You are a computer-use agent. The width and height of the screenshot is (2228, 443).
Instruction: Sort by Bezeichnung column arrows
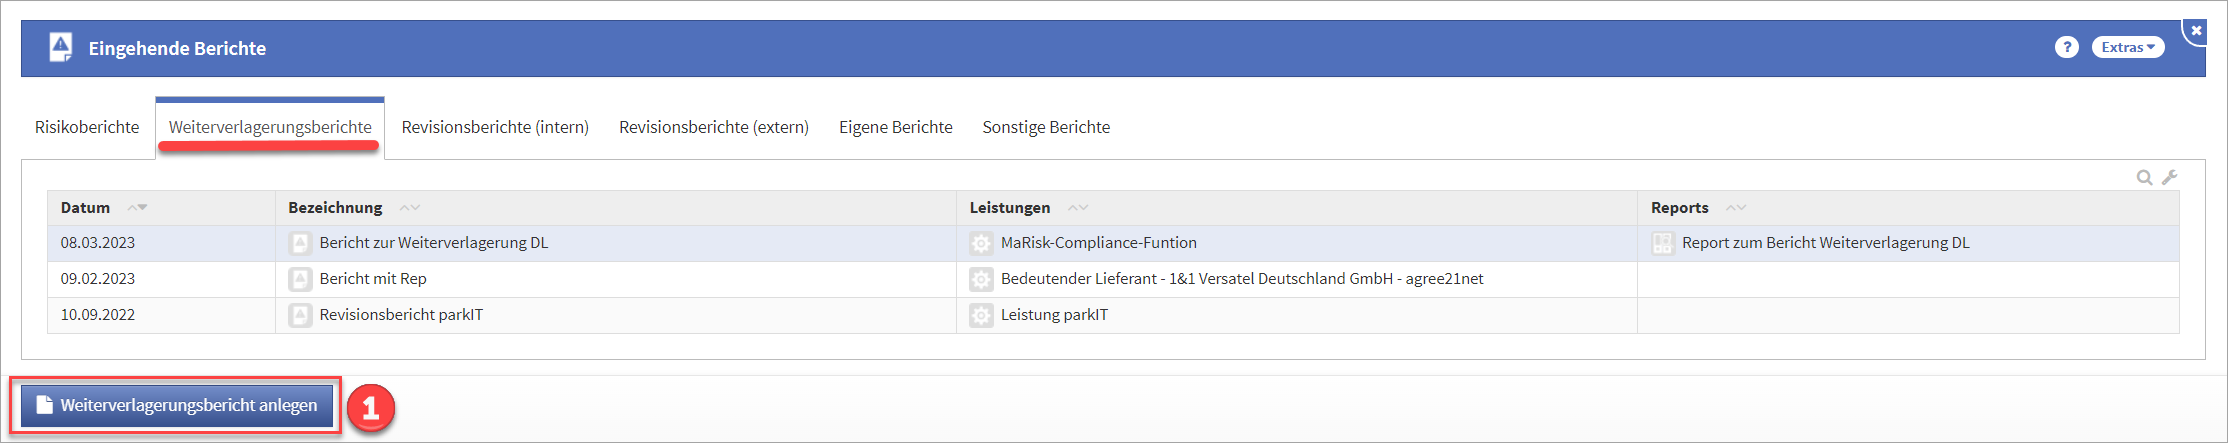(409, 208)
